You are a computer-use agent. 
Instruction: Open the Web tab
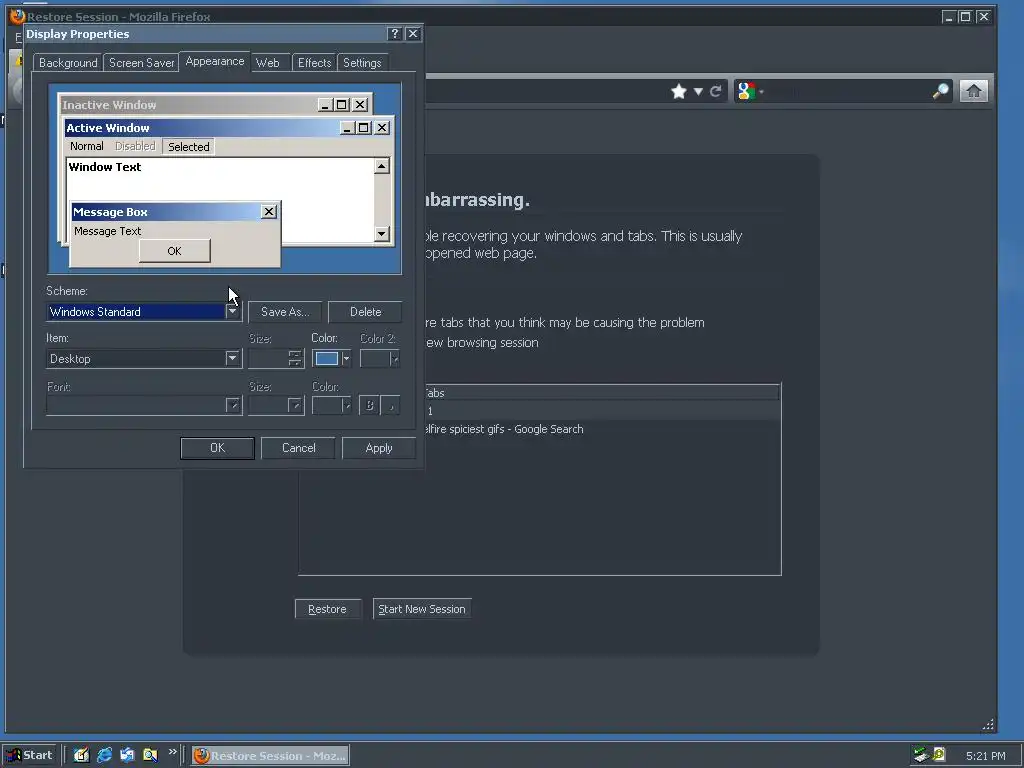(268, 63)
